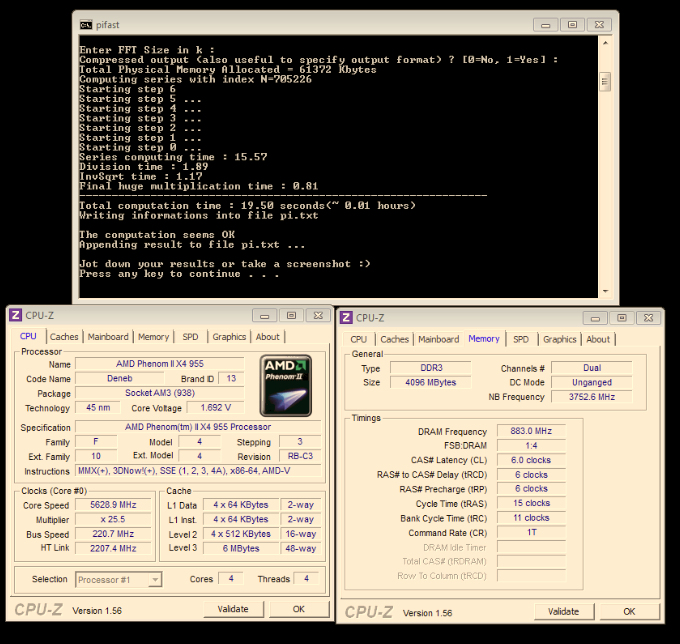The width and height of the screenshot is (680, 644).
Task: Open About tab in right CPU-Z window
Action: coord(598,339)
